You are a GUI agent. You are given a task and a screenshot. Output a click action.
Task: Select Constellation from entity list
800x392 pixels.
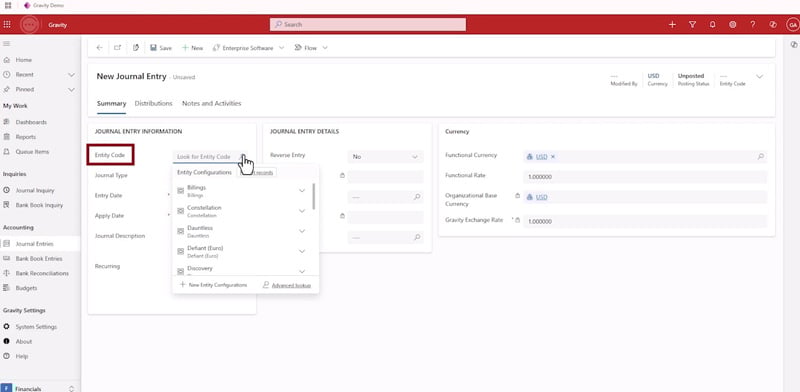tap(204, 211)
